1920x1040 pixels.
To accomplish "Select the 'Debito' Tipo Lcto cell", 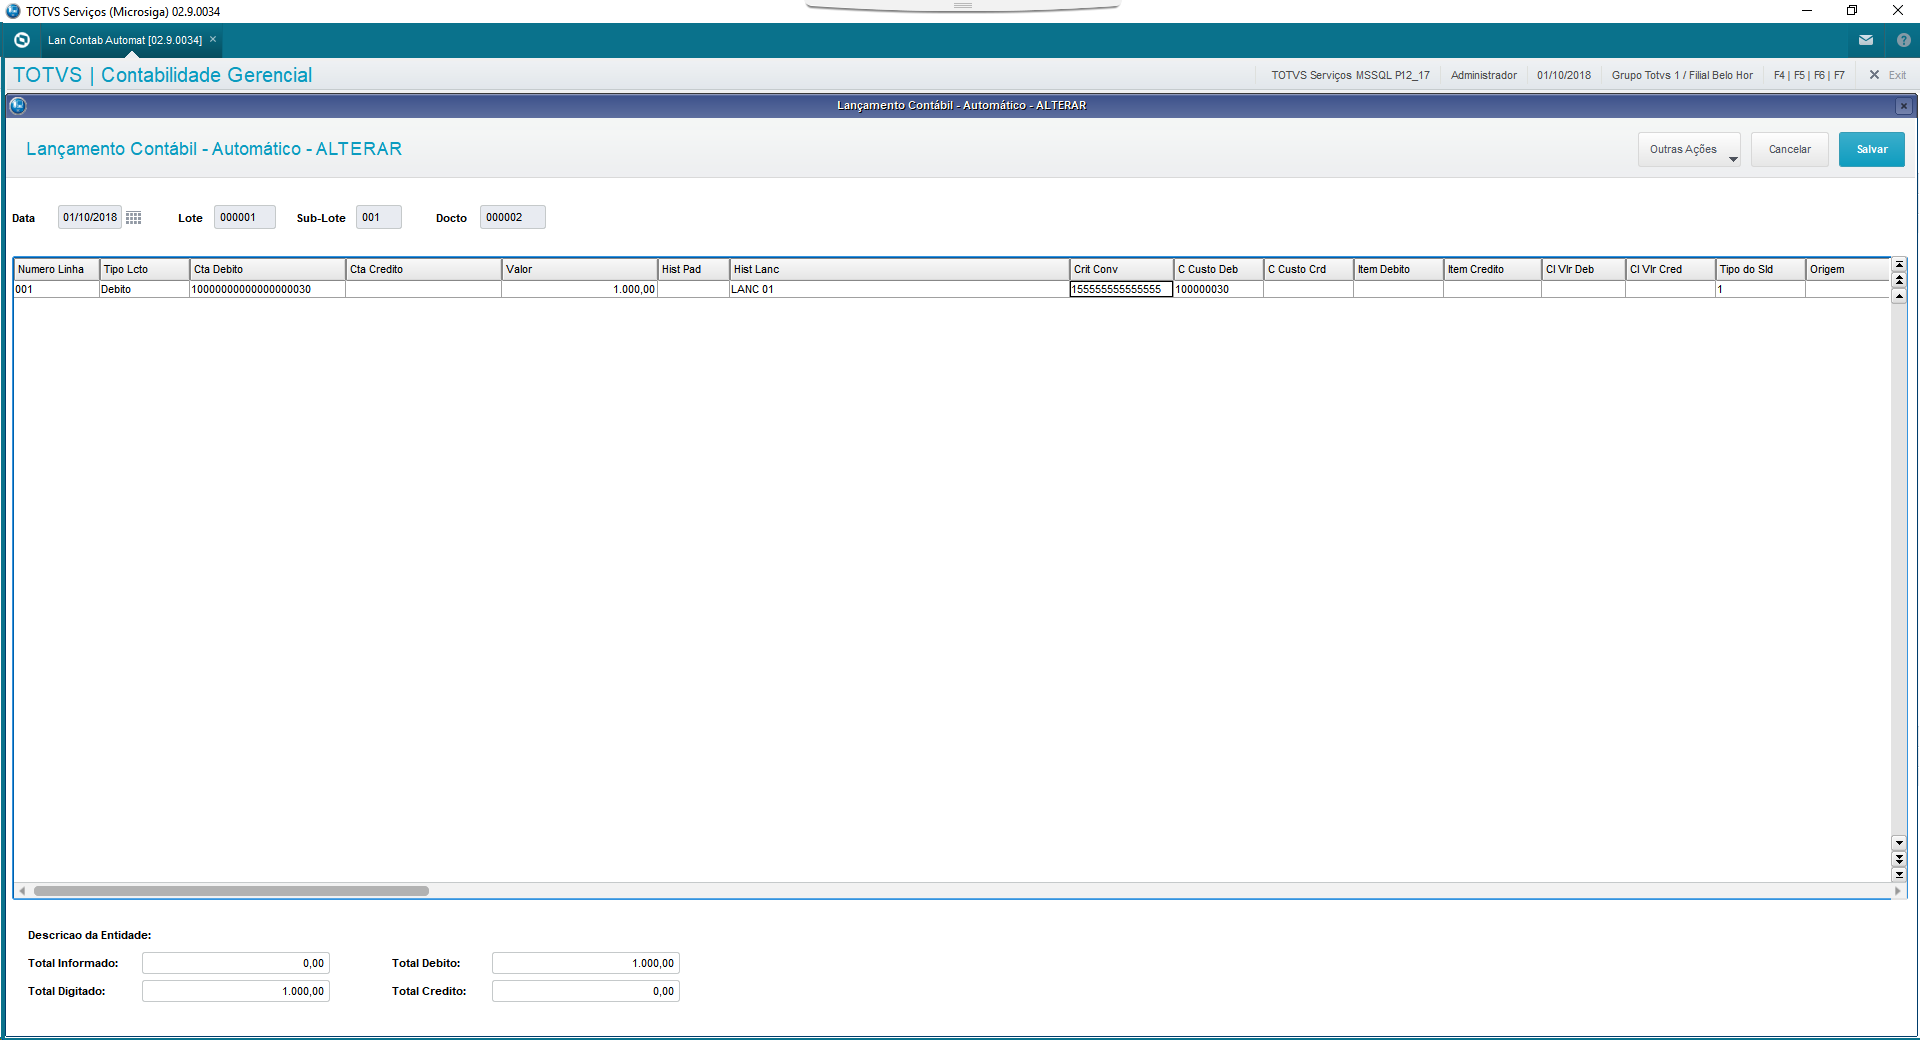I will [x=145, y=290].
